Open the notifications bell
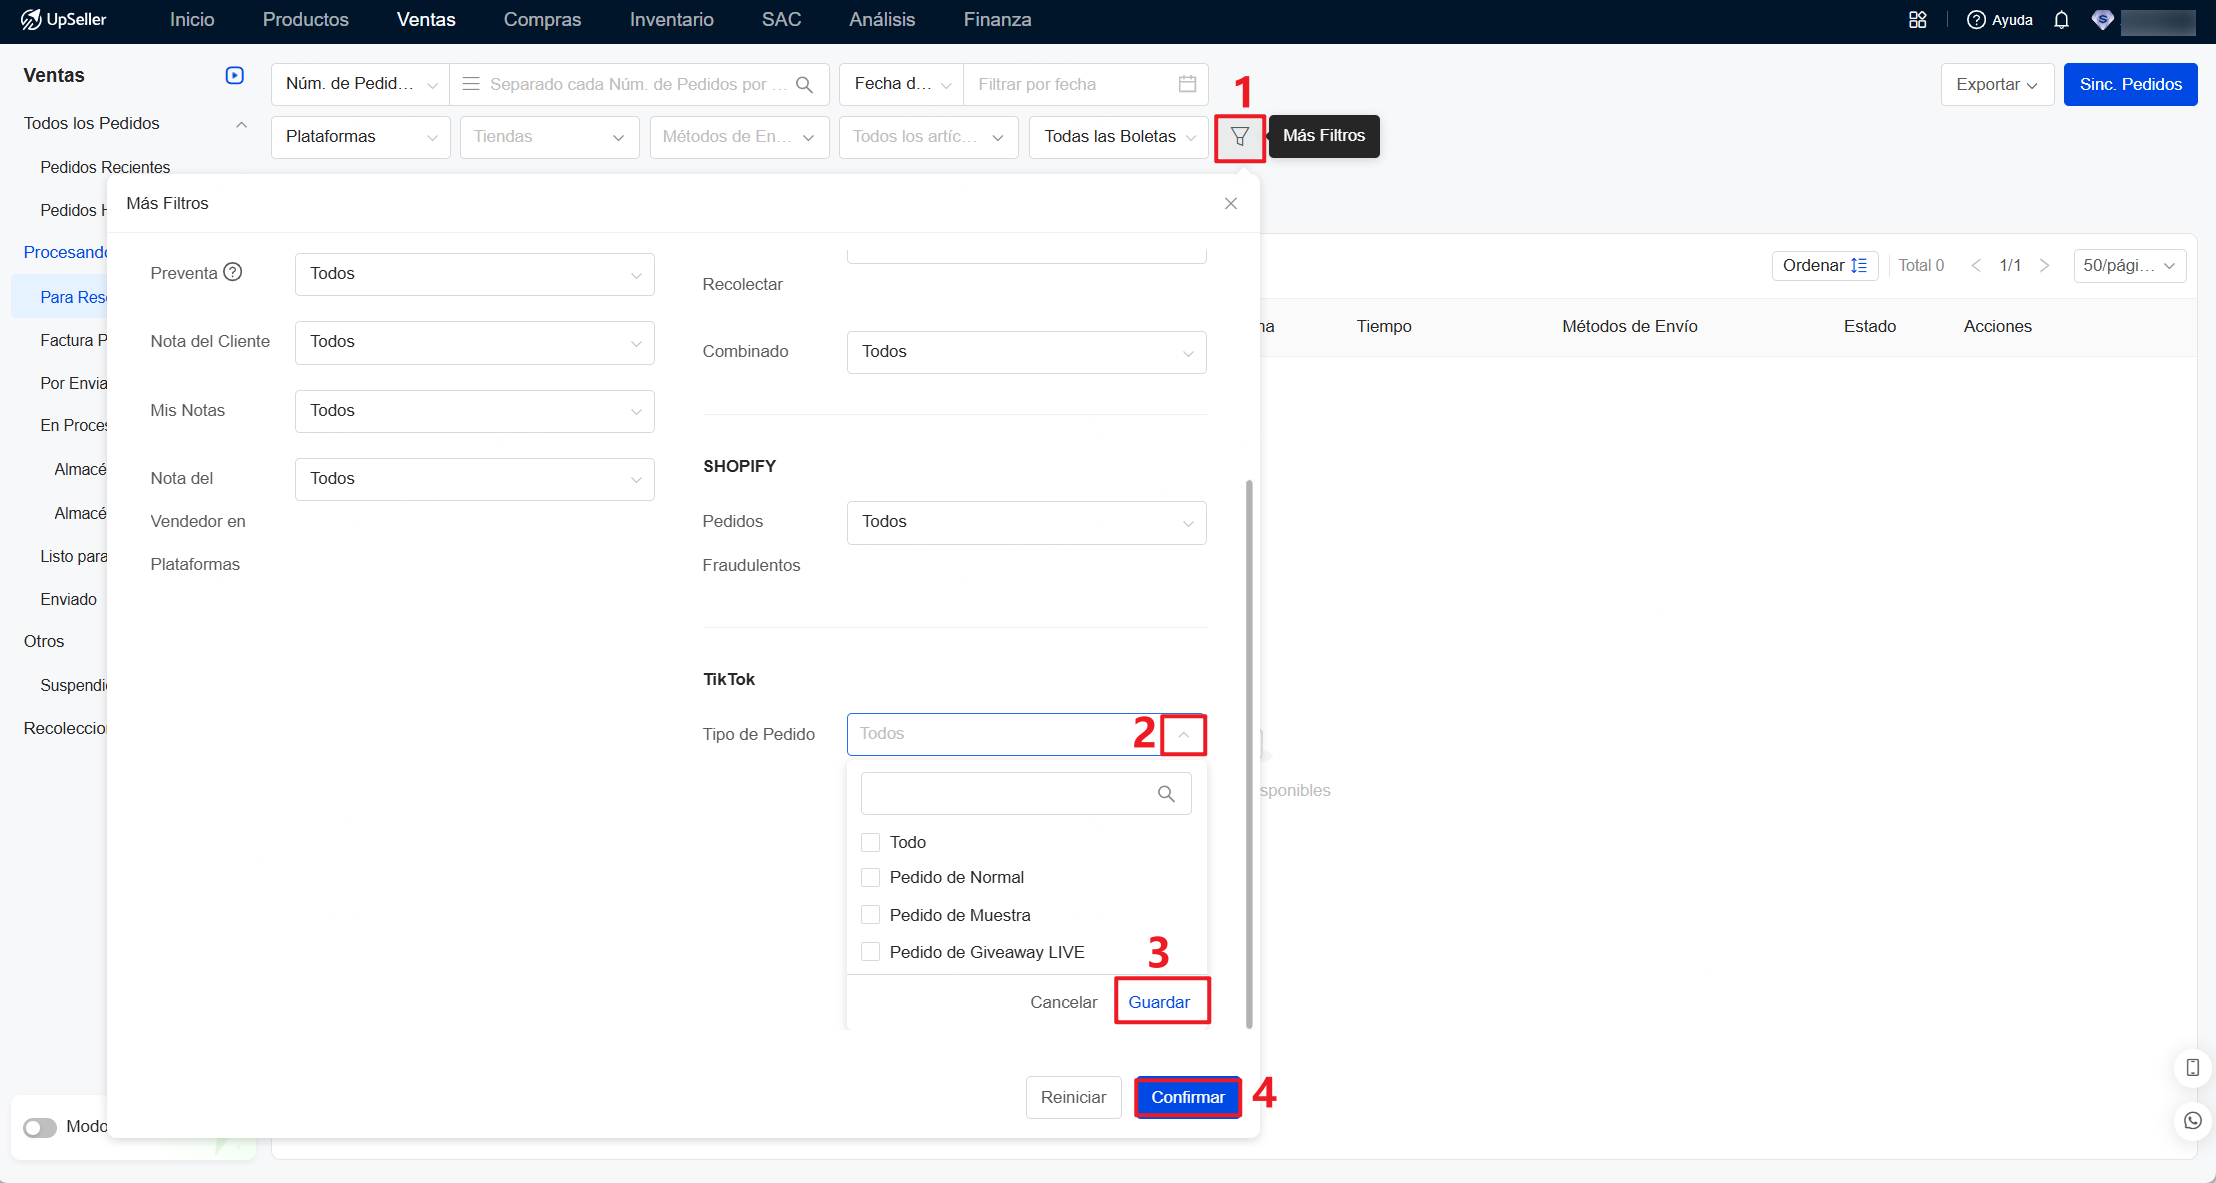This screenshot has height=1183, width=2216. click(2061, 20)
